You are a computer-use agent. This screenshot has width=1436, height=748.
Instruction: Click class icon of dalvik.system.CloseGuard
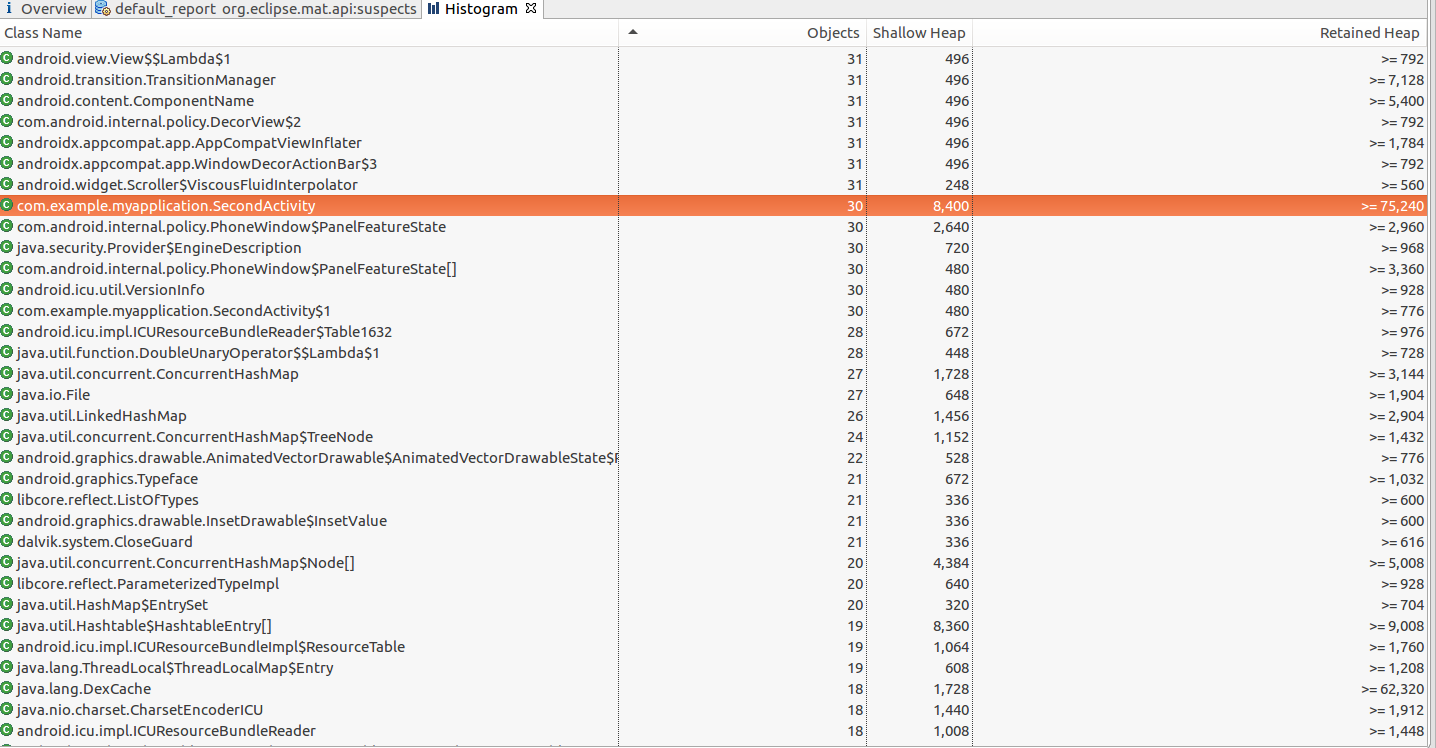tap(7, 542)
